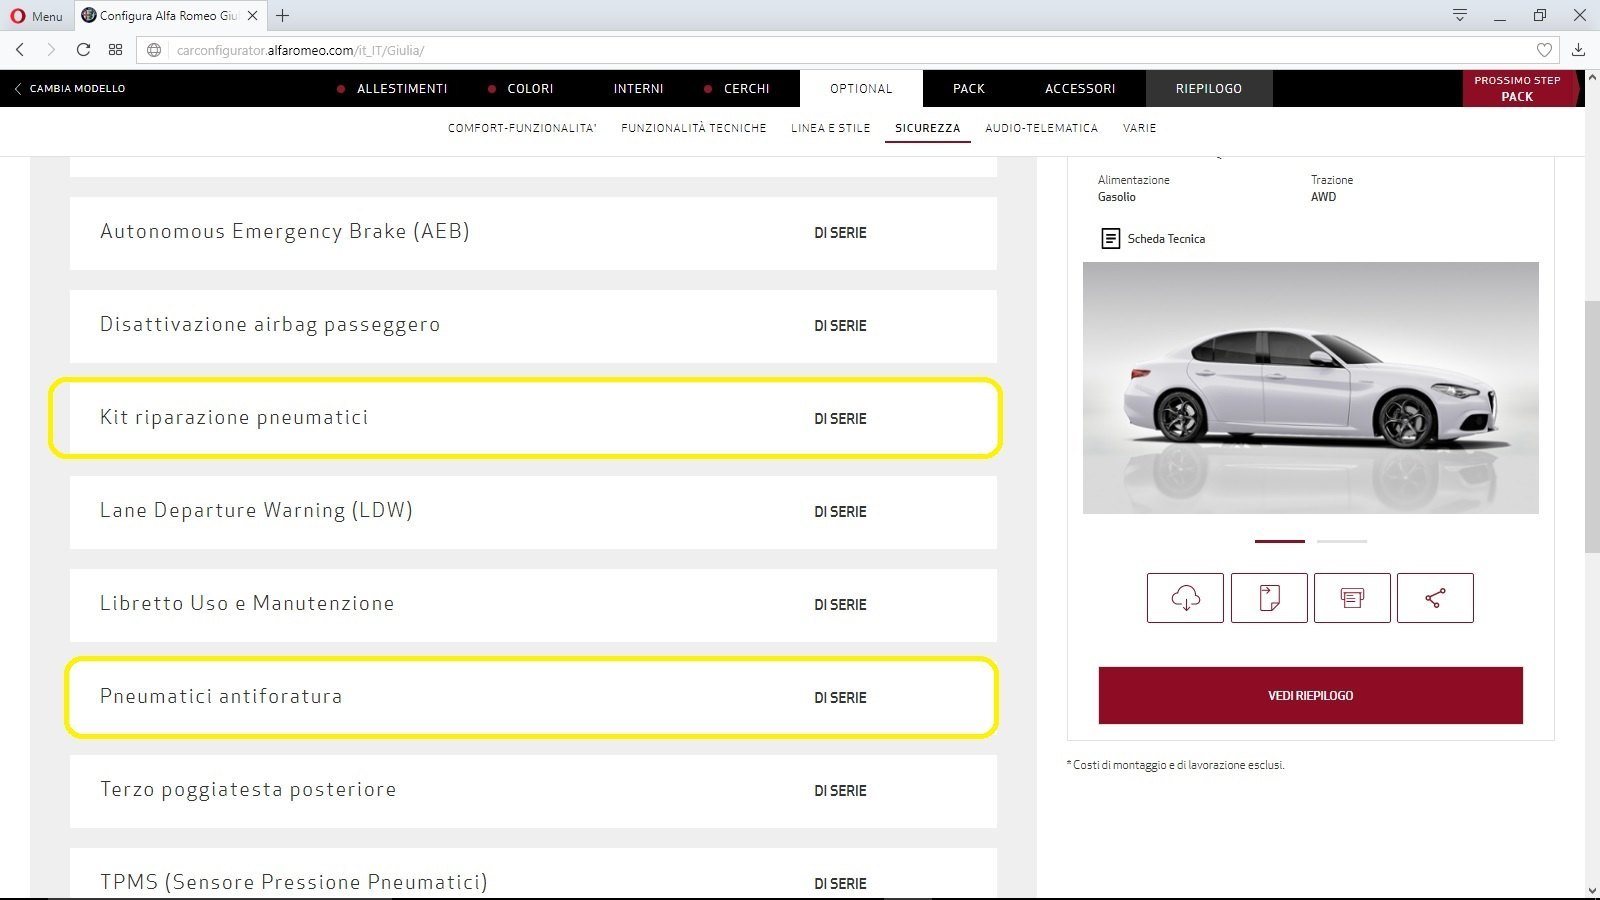Go back with browser back arrow
Image resolution: width=1600 pixels, height=900 pixels.
[19, 50]
